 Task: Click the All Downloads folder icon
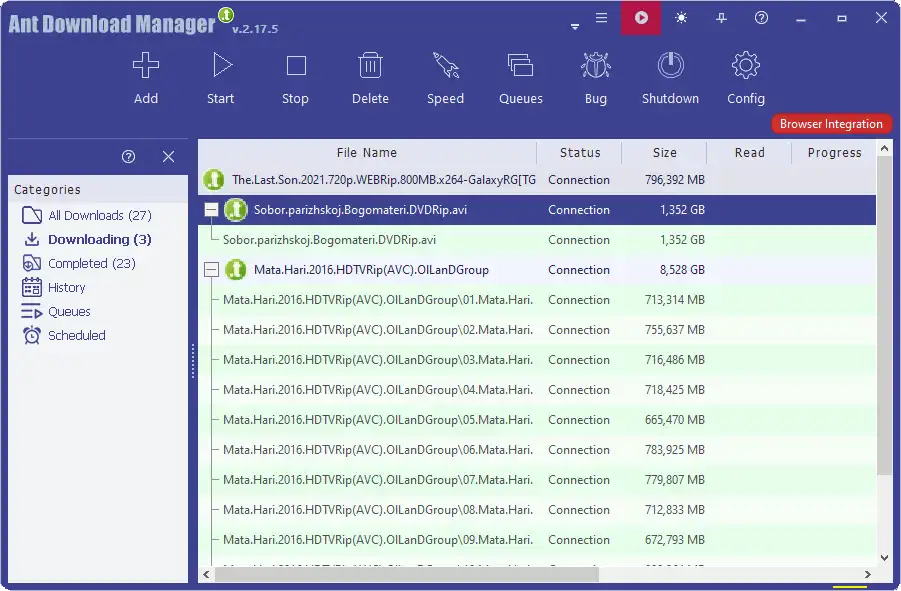(x=32, y=215)
